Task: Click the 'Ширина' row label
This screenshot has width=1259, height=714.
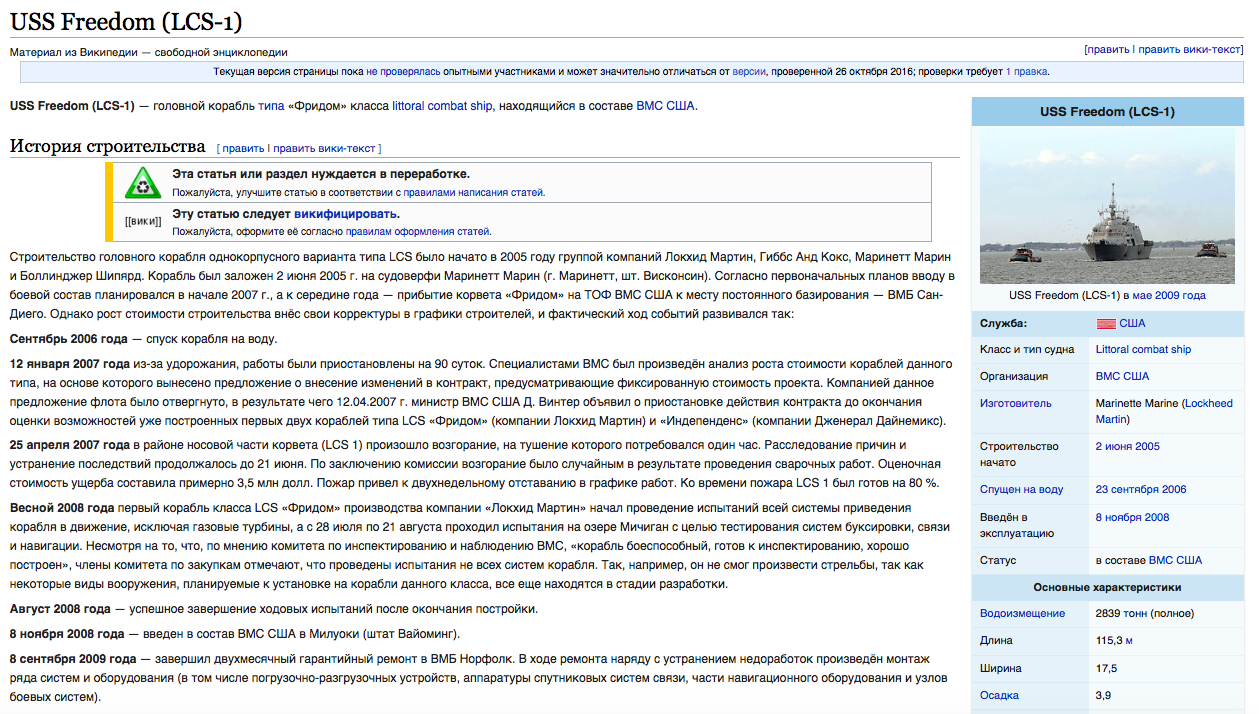Action: pos(1001,668)
